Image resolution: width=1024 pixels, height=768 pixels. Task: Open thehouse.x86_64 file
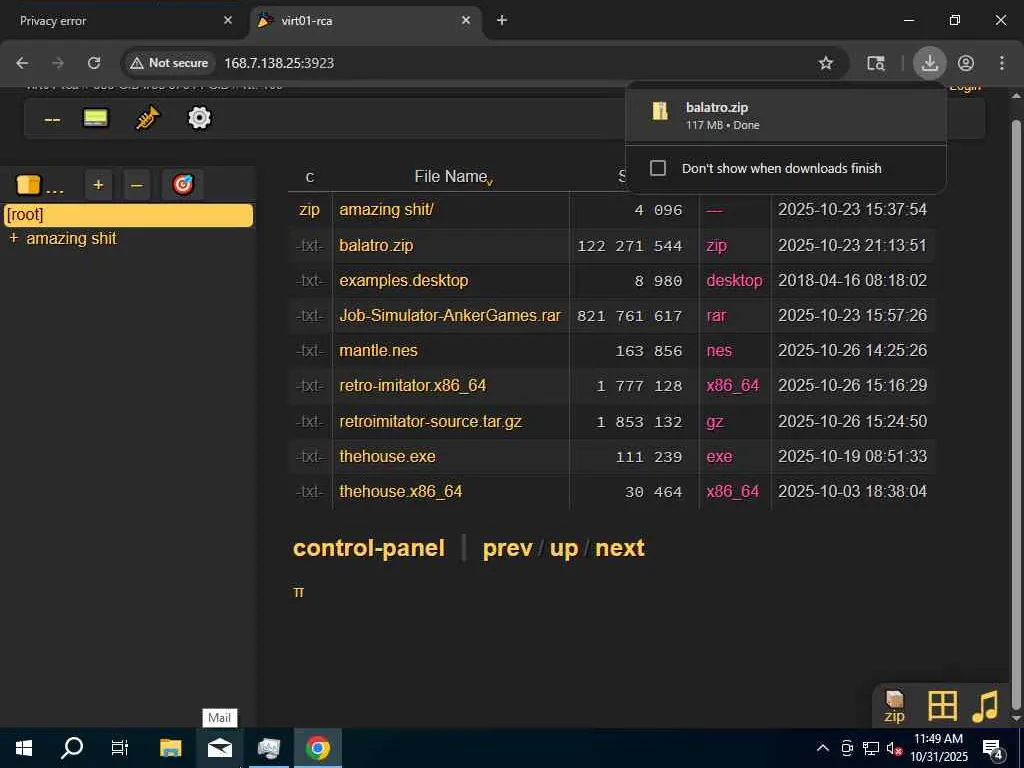click(x=400, y=491)
